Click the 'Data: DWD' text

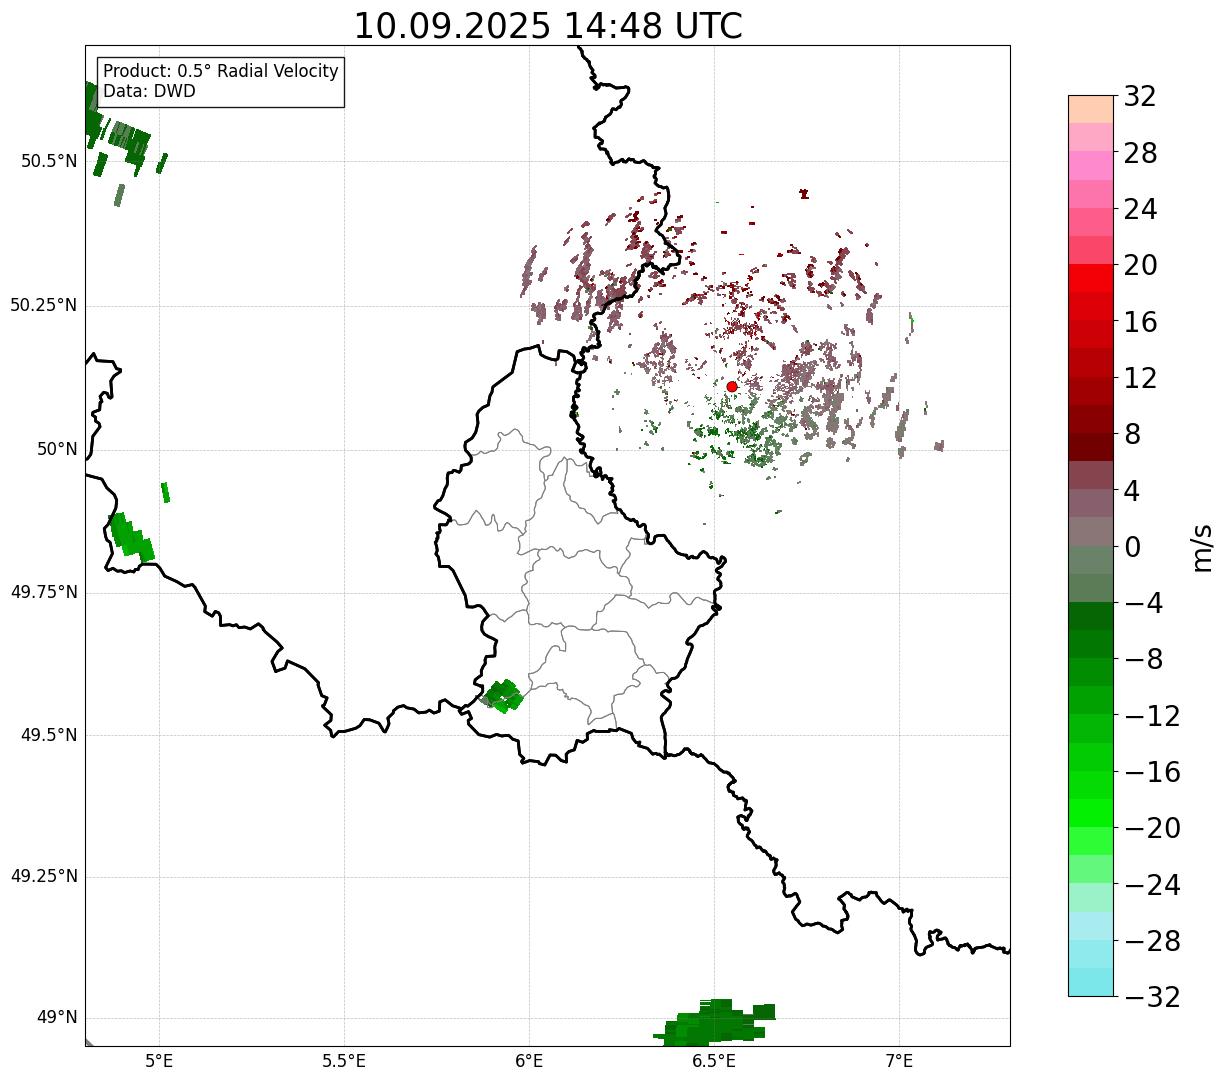[149, 91]
